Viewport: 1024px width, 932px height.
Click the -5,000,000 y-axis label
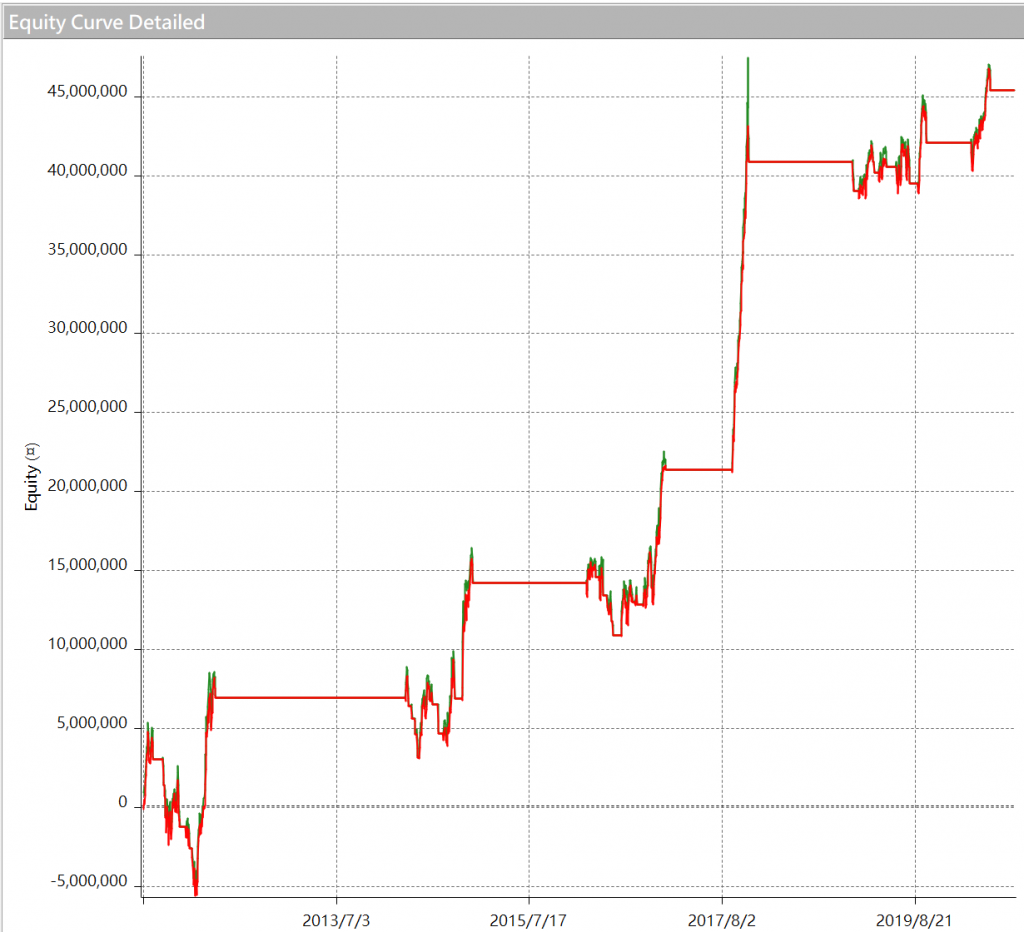(x=89, y=882)
